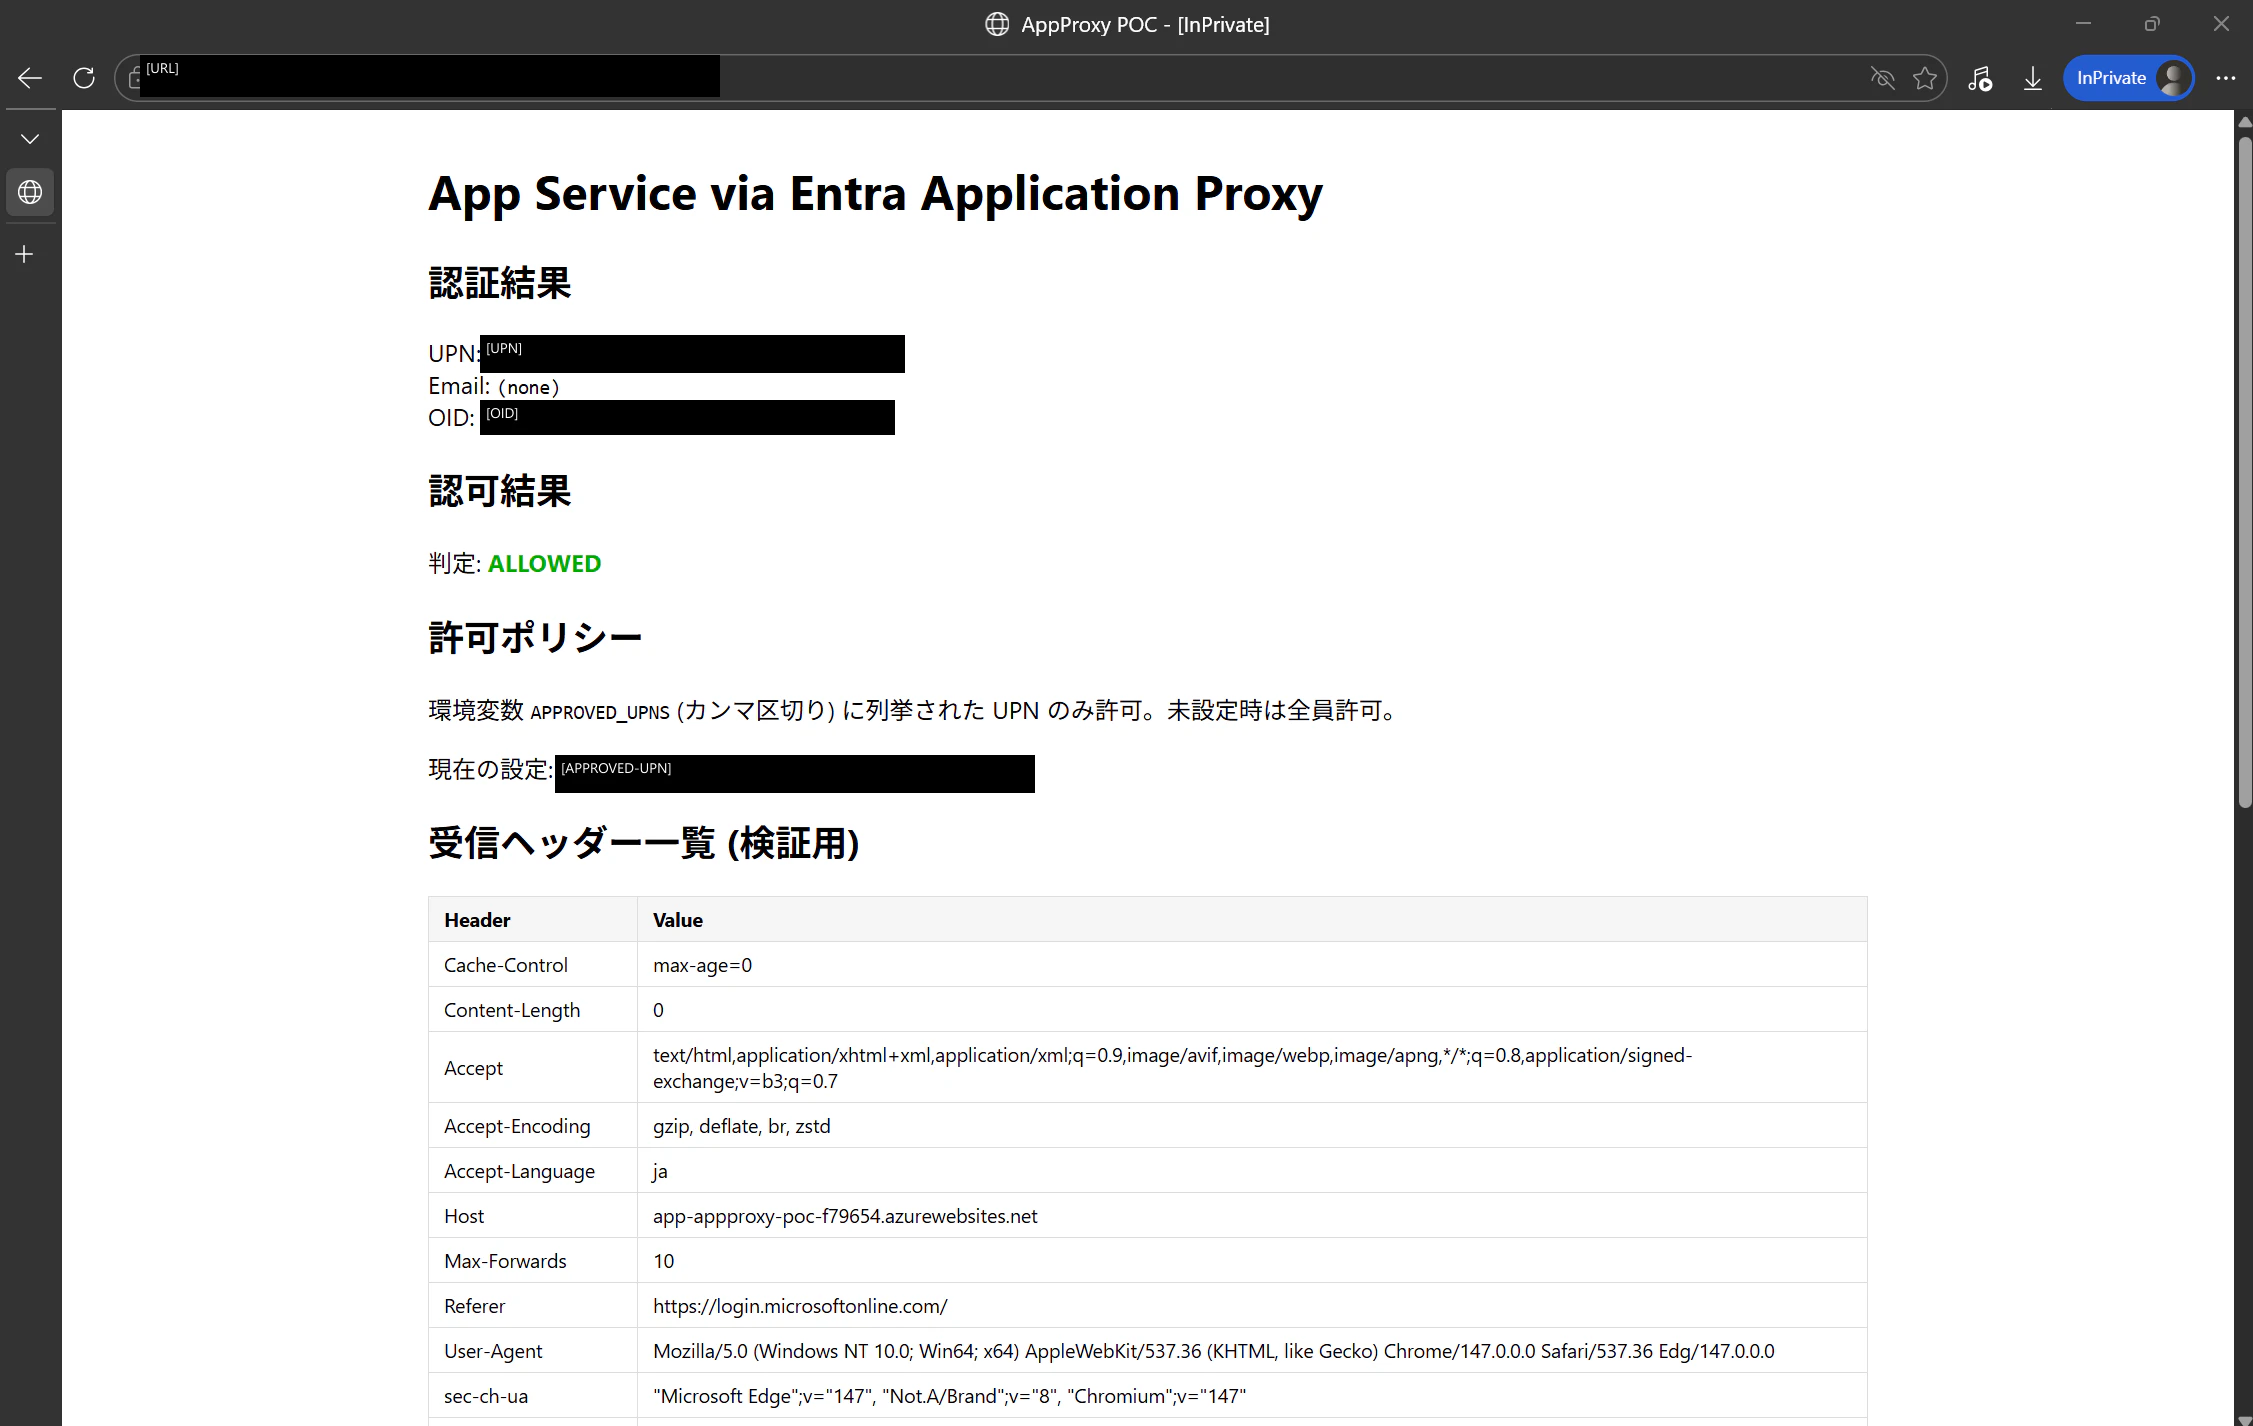Open the Settings and more ellipsis menu
This screenshot has height=1426, width=2253.
tap(2226, 78)
